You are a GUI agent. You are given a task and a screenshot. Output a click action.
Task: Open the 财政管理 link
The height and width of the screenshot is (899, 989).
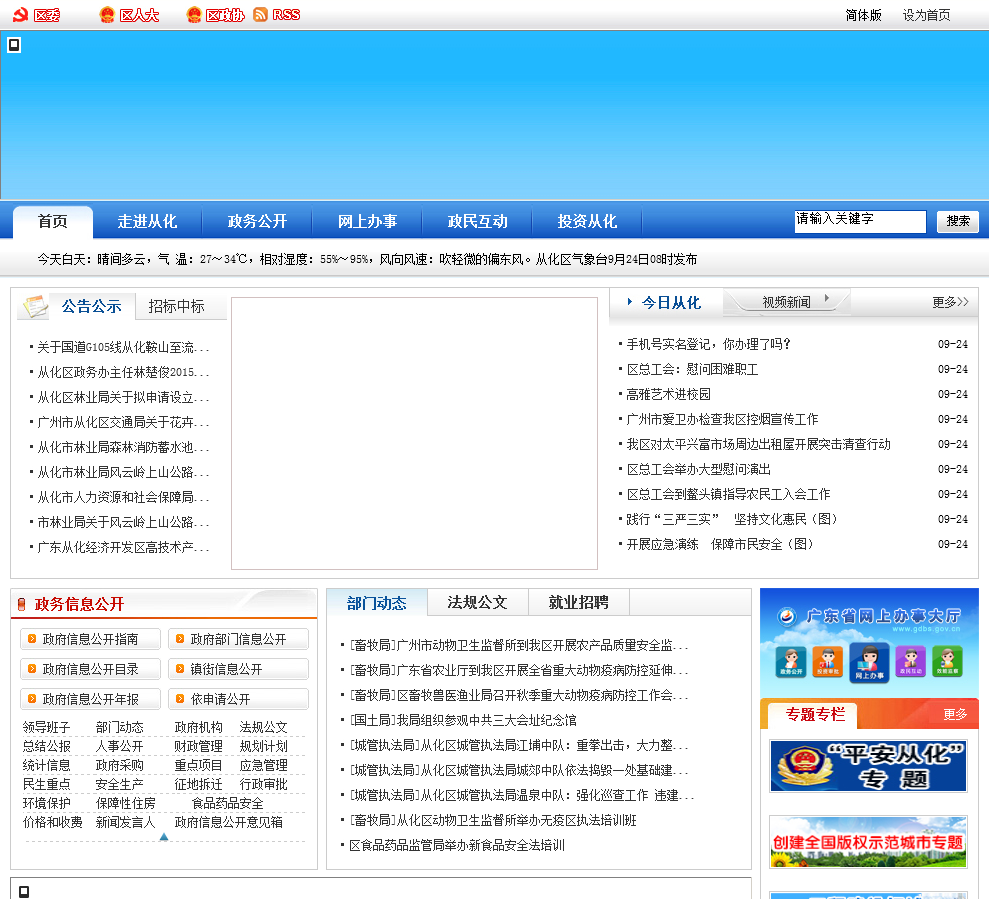pyautogui.click(x=199, y=746)
